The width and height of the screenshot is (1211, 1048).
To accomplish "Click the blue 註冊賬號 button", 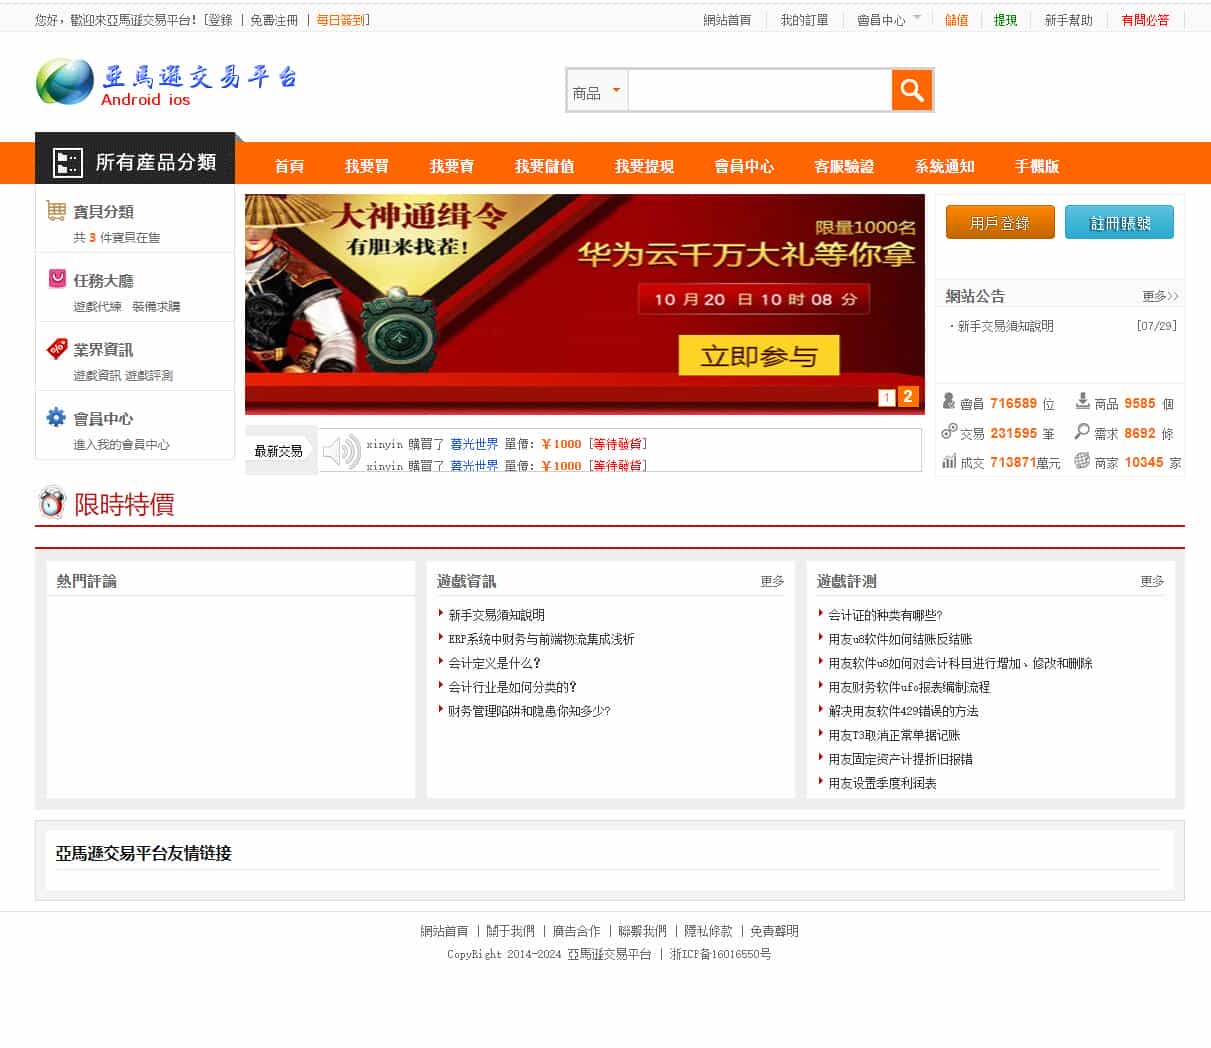I will 1119,222.
